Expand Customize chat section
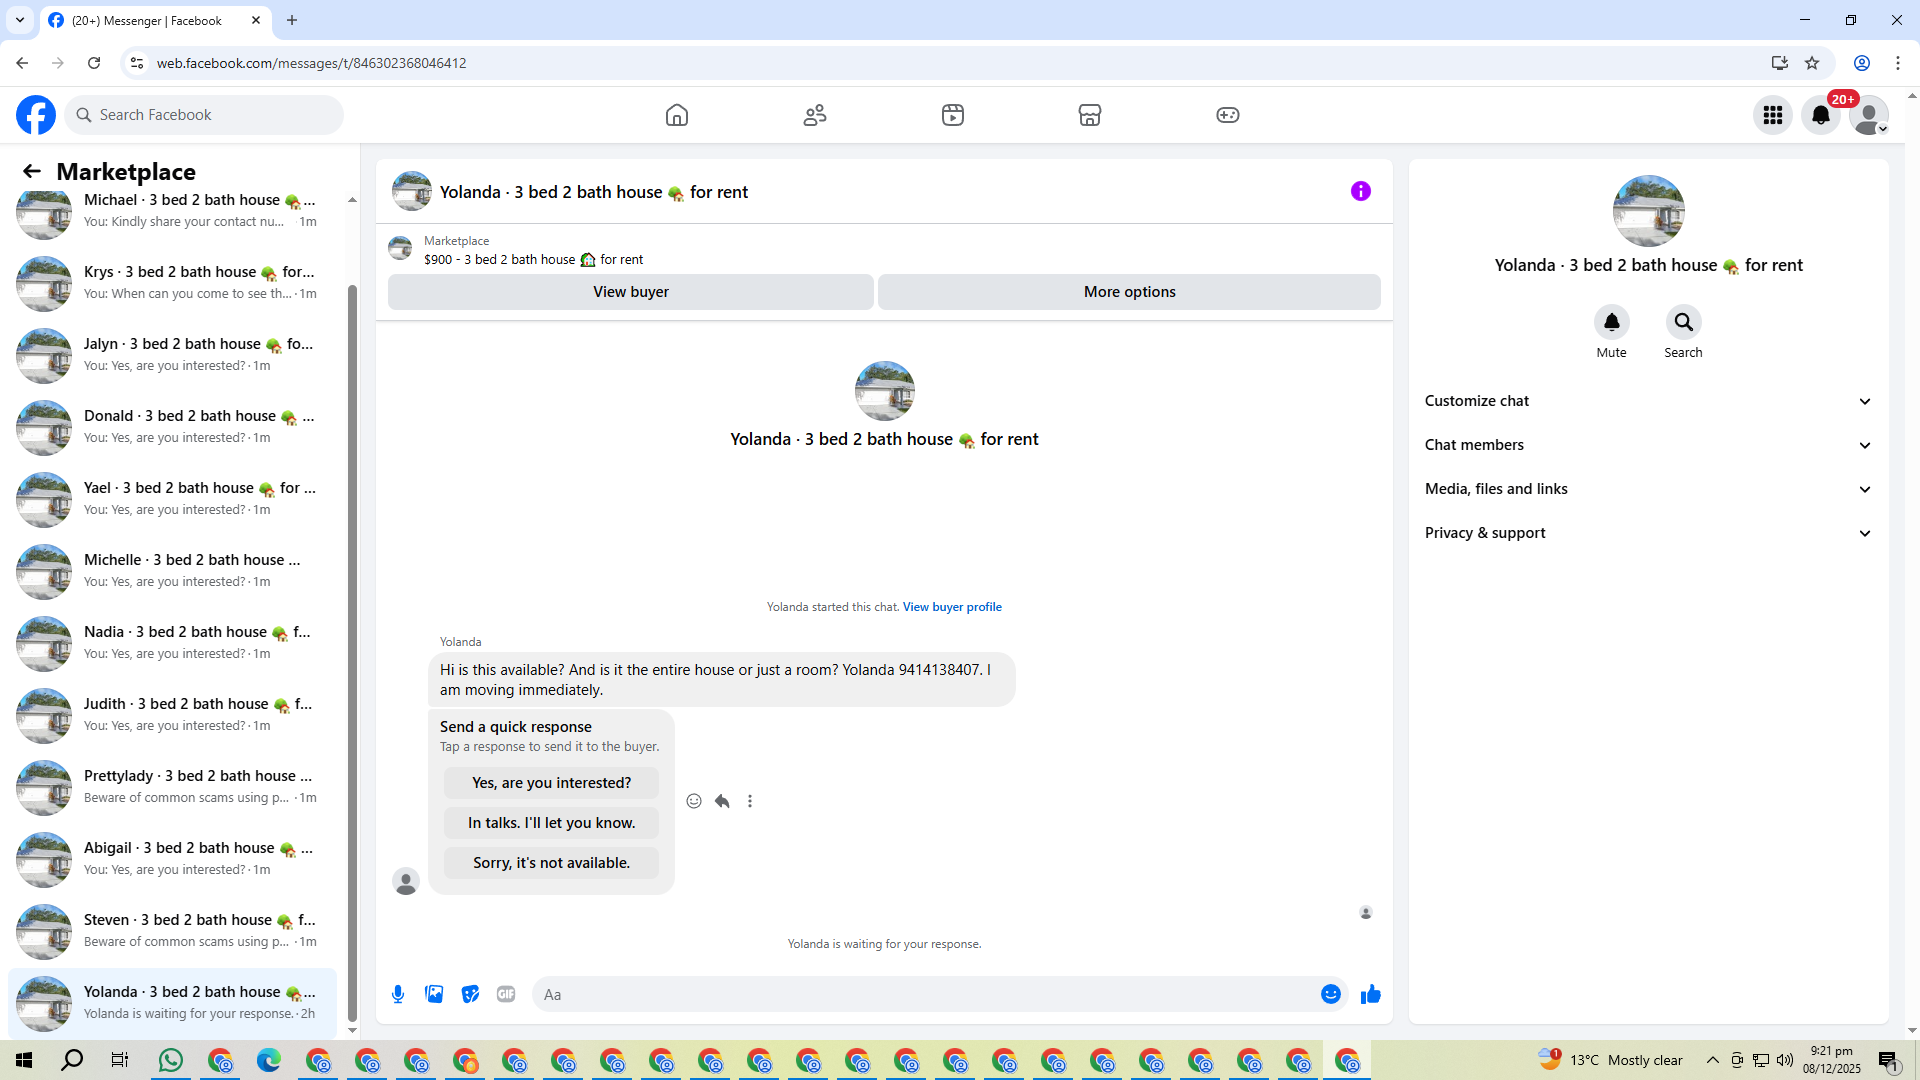The image size is (1920, 1080). pos(1648,401)
